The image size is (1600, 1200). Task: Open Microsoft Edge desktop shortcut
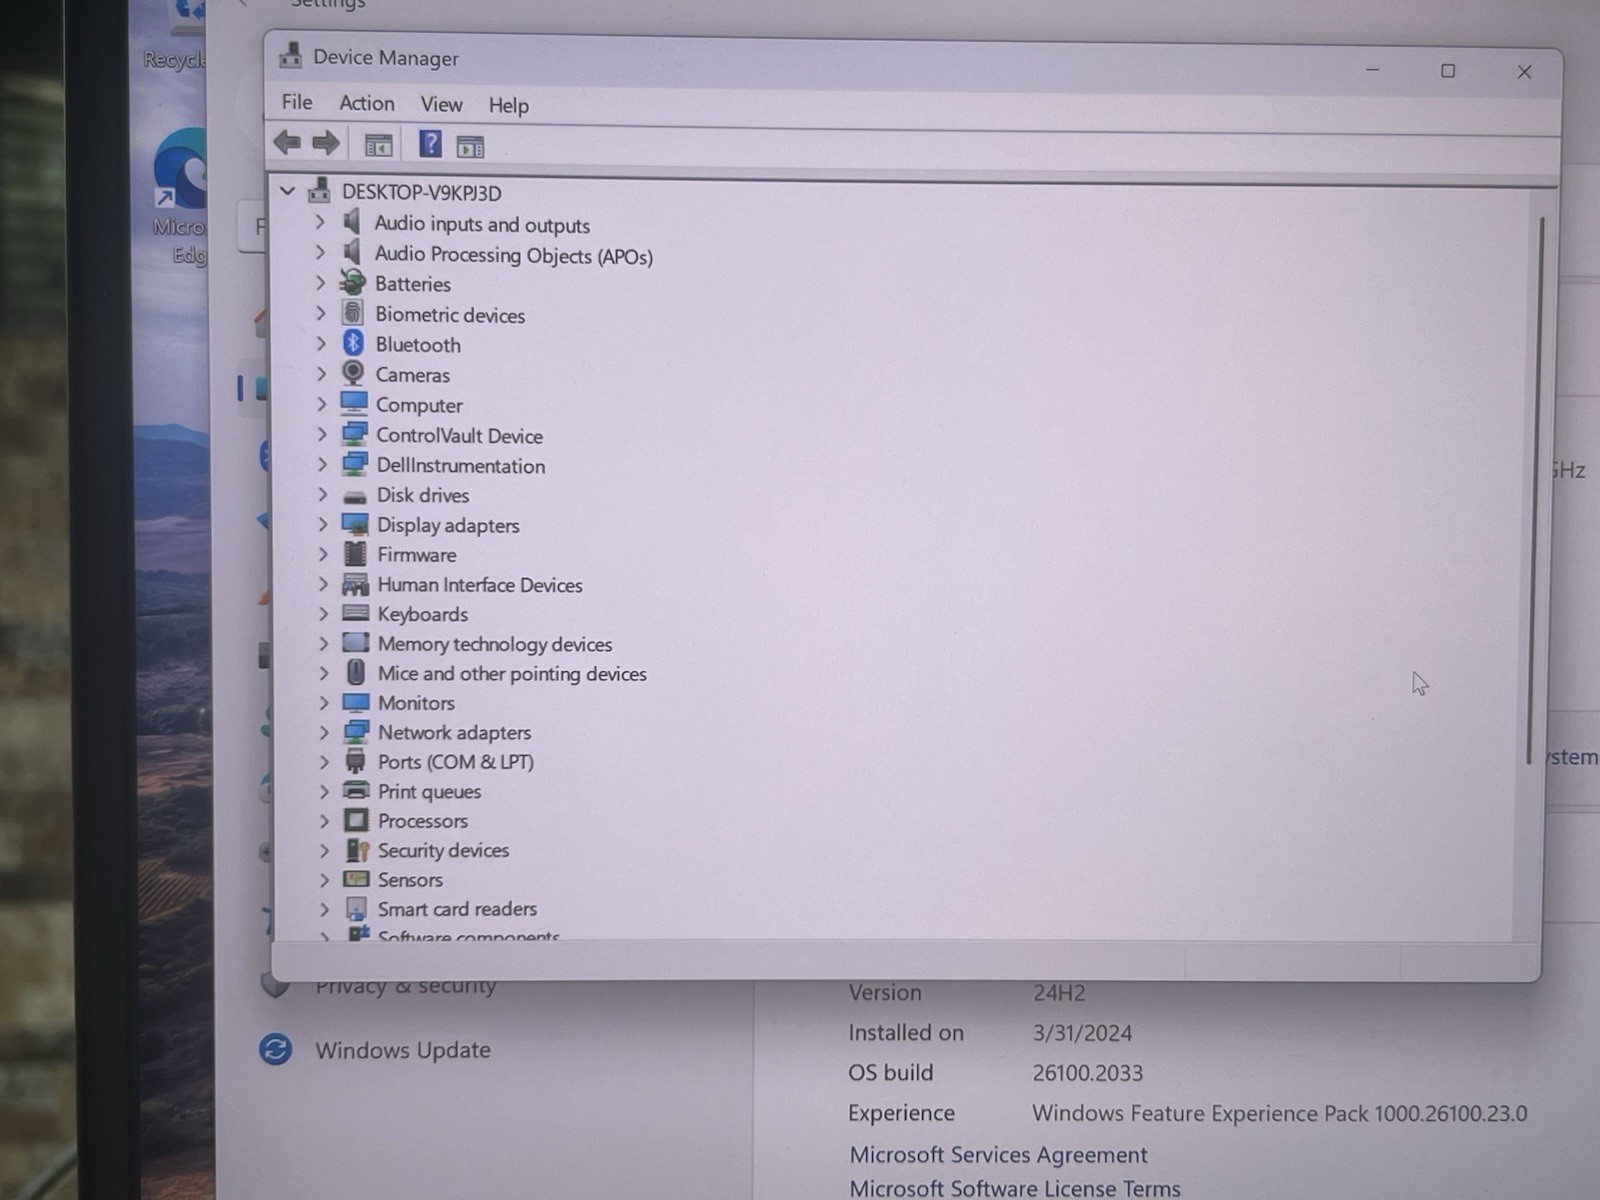pyautogui.click(x=181, y=196)
